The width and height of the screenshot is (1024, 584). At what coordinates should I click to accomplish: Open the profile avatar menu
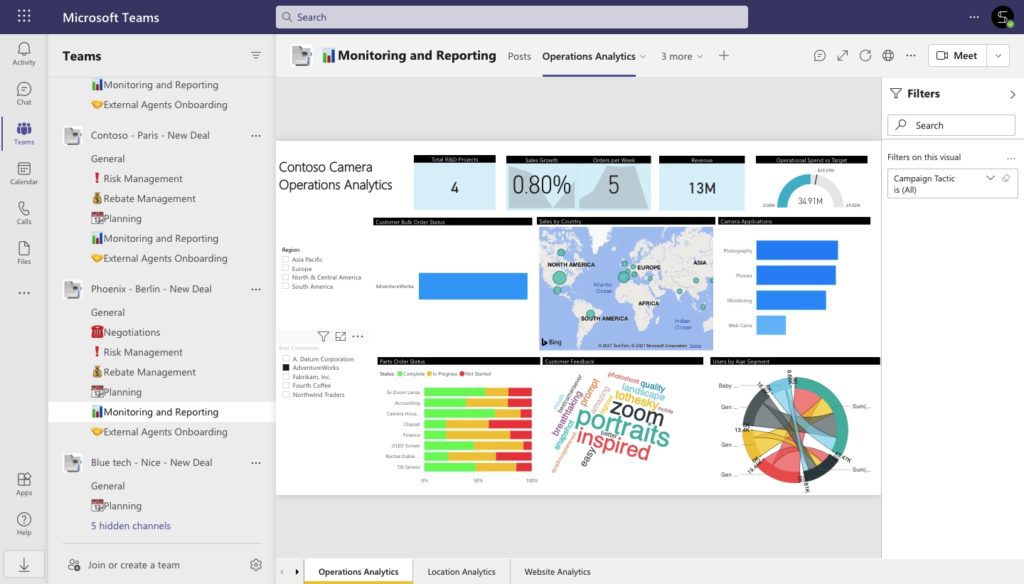click(1002, 17)
